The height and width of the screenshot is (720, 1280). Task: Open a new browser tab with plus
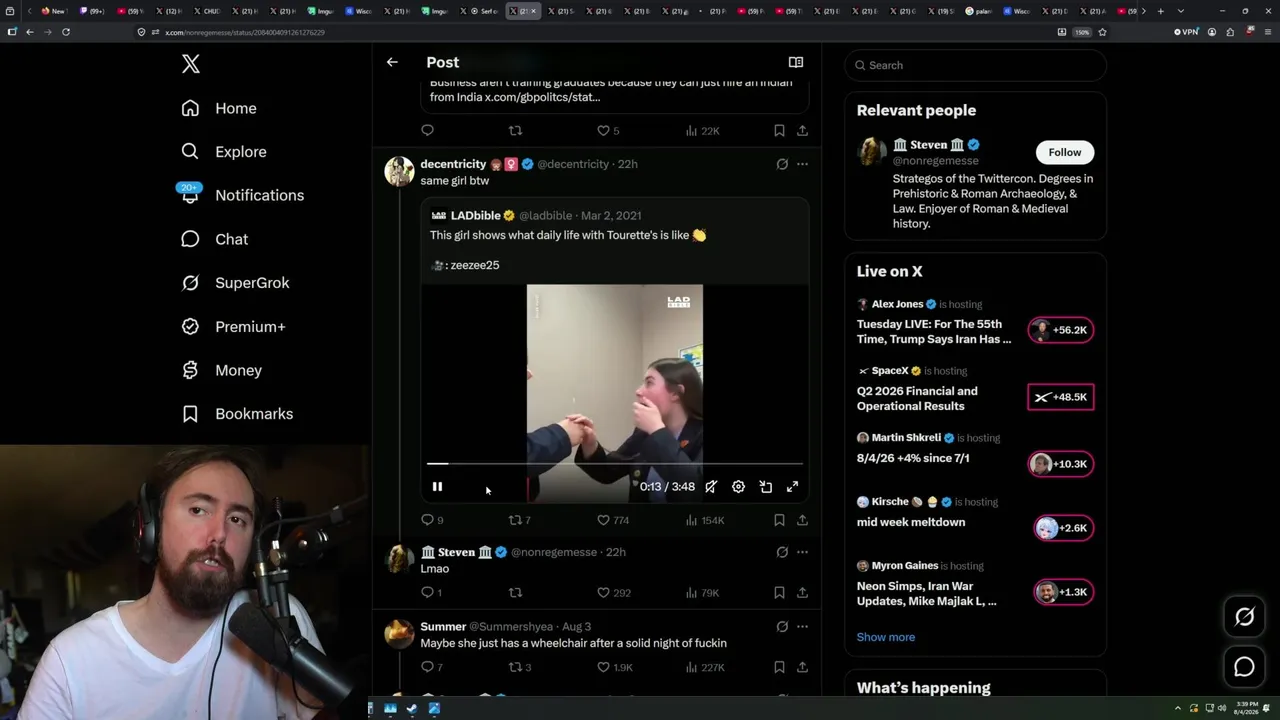click(1160, 11)
